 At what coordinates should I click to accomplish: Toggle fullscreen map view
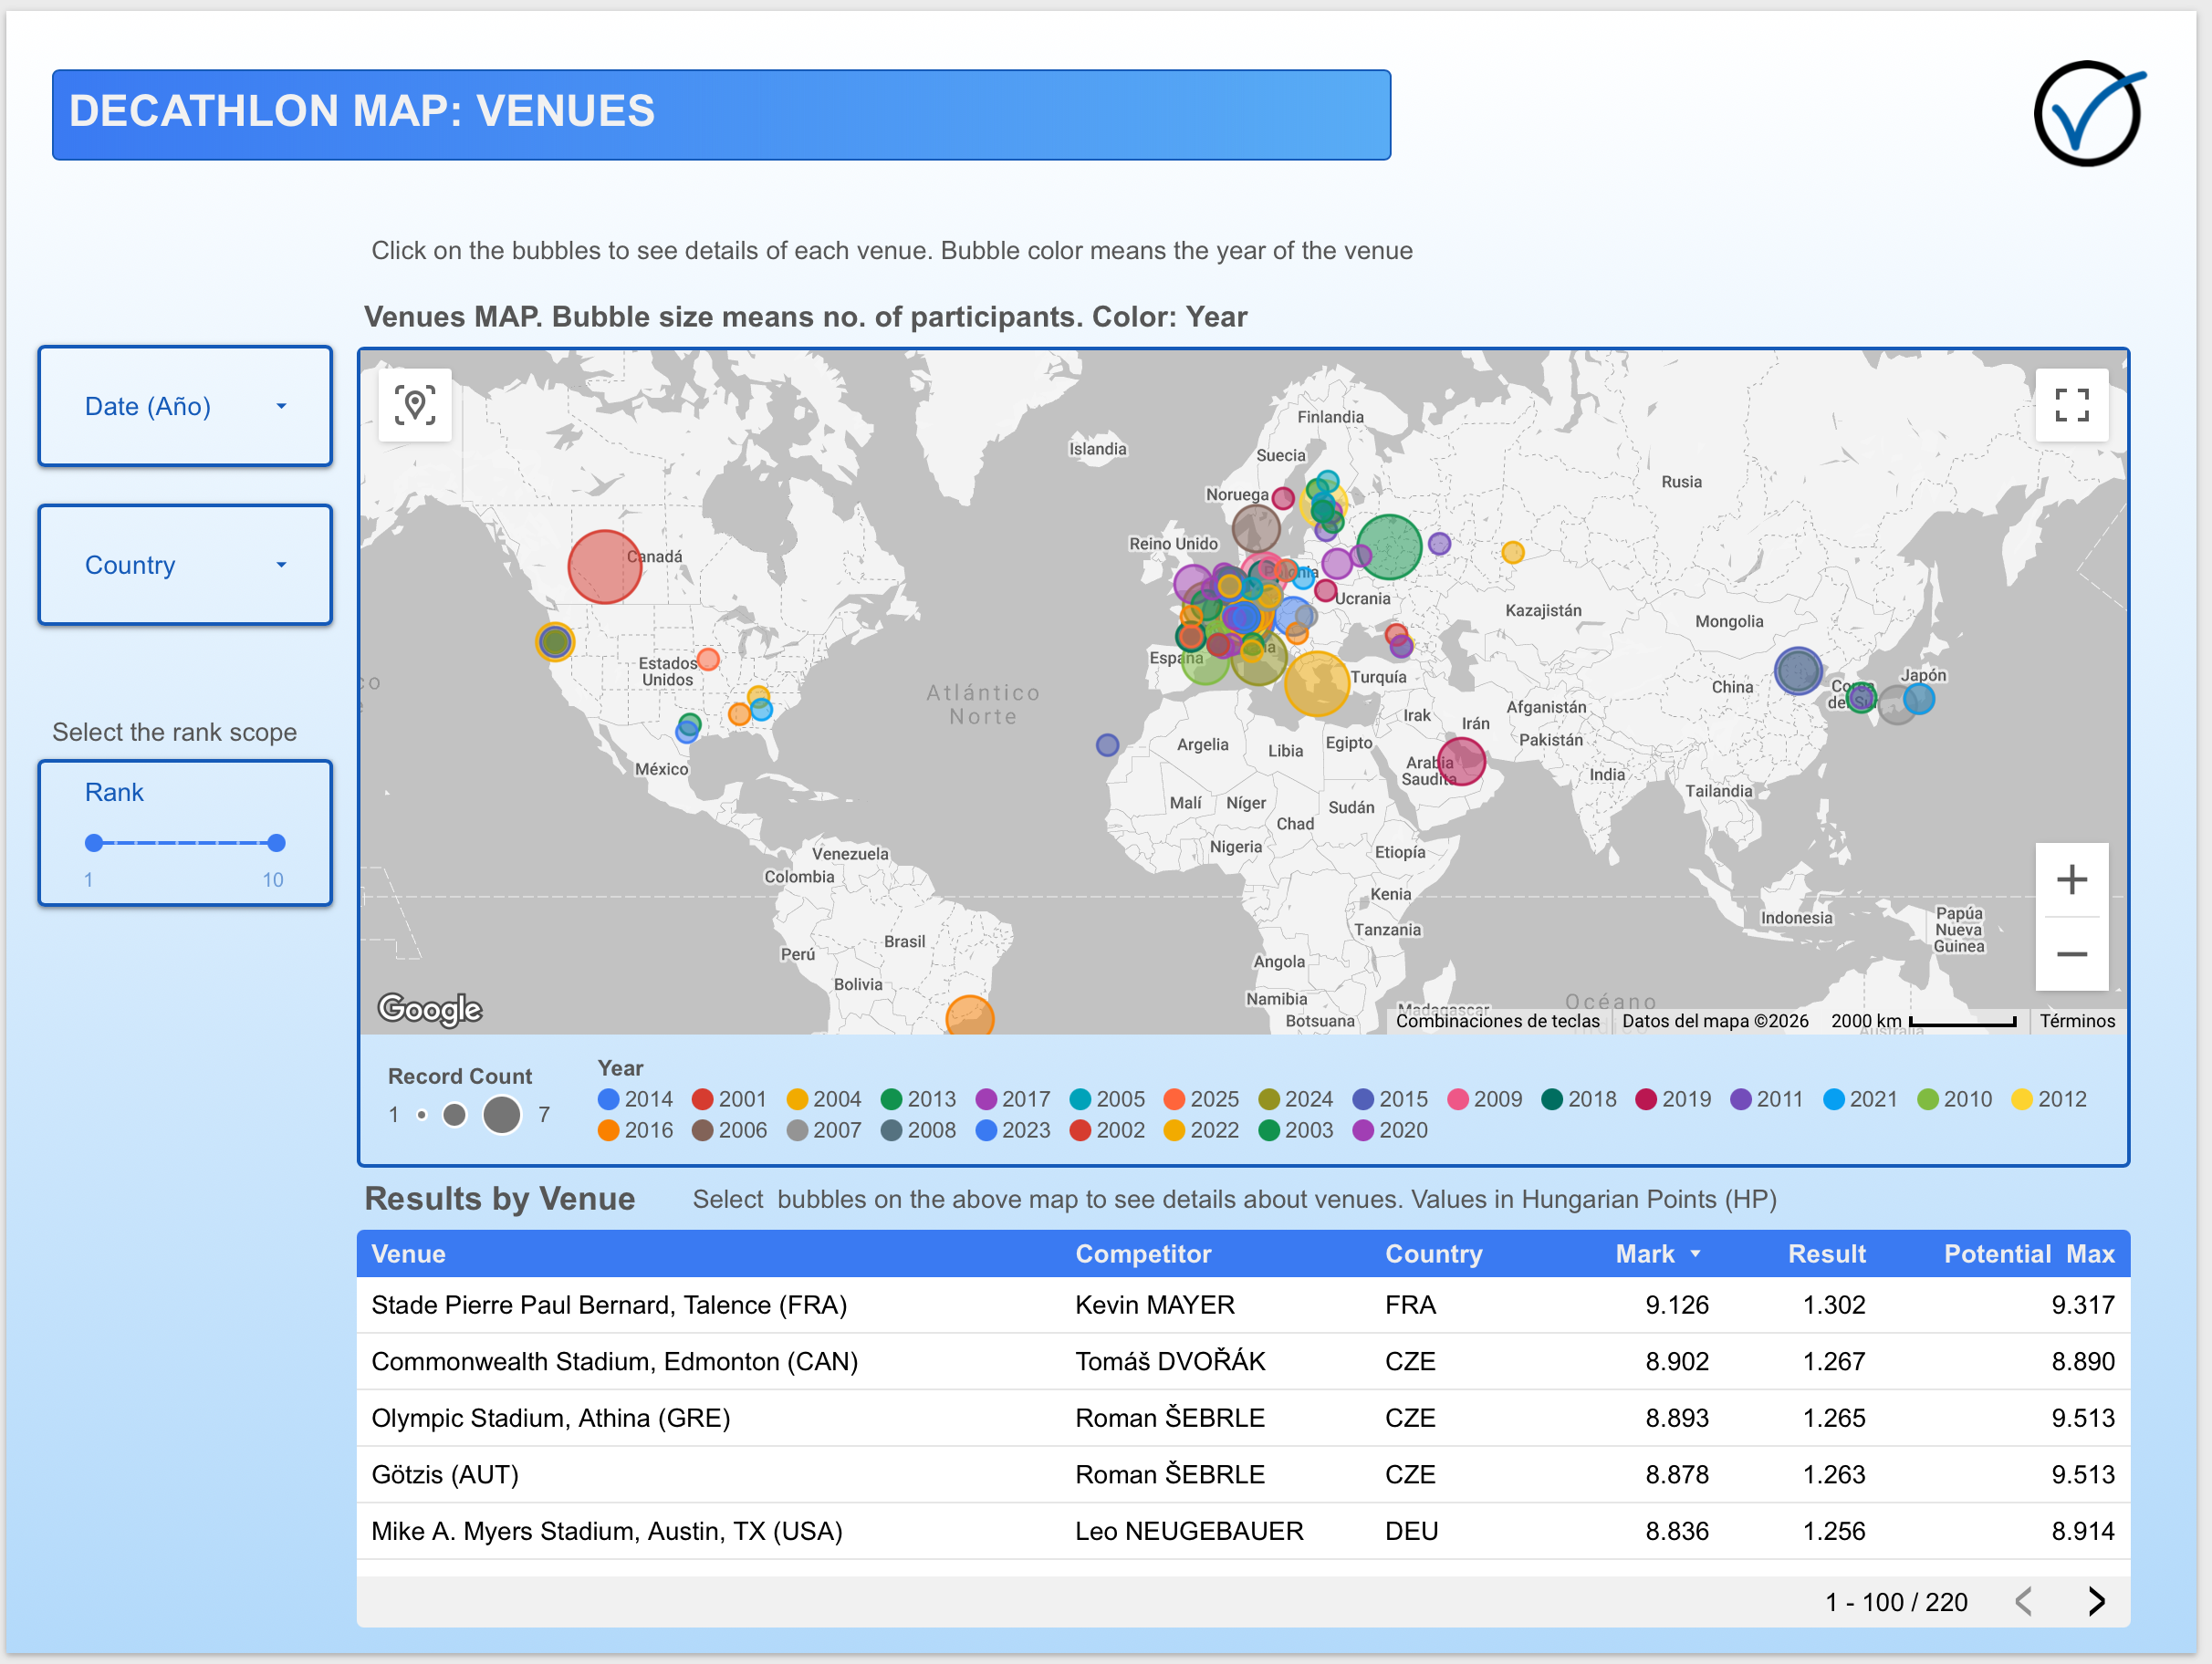coord(2071,405)
